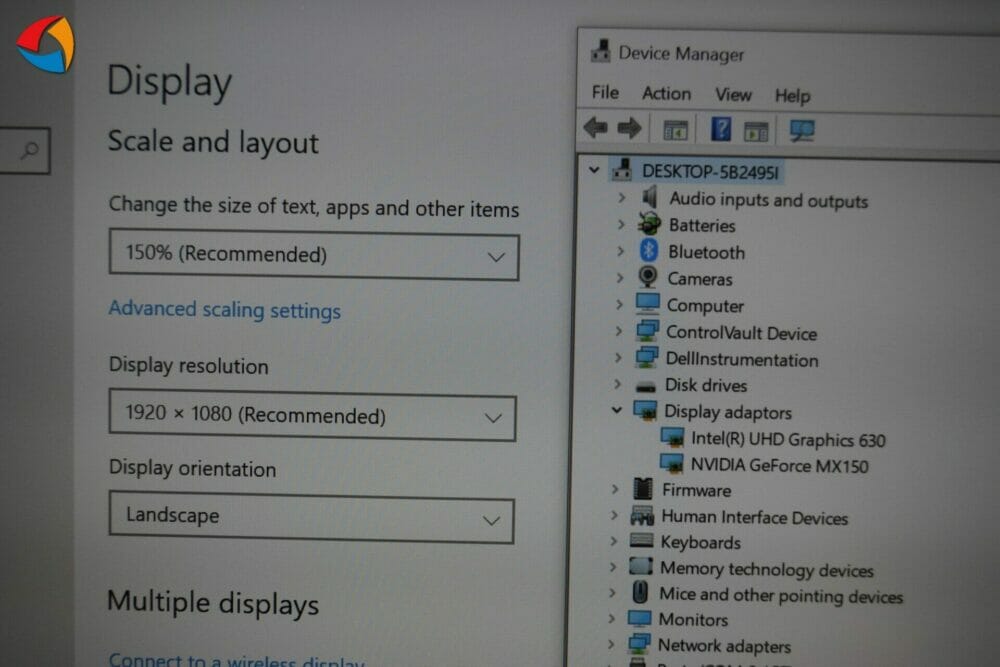Image resolution: width=1000 pixels, height=667 pixels.
Task: Click the Device Manager title bar icon
Action: tap(600, 51)
